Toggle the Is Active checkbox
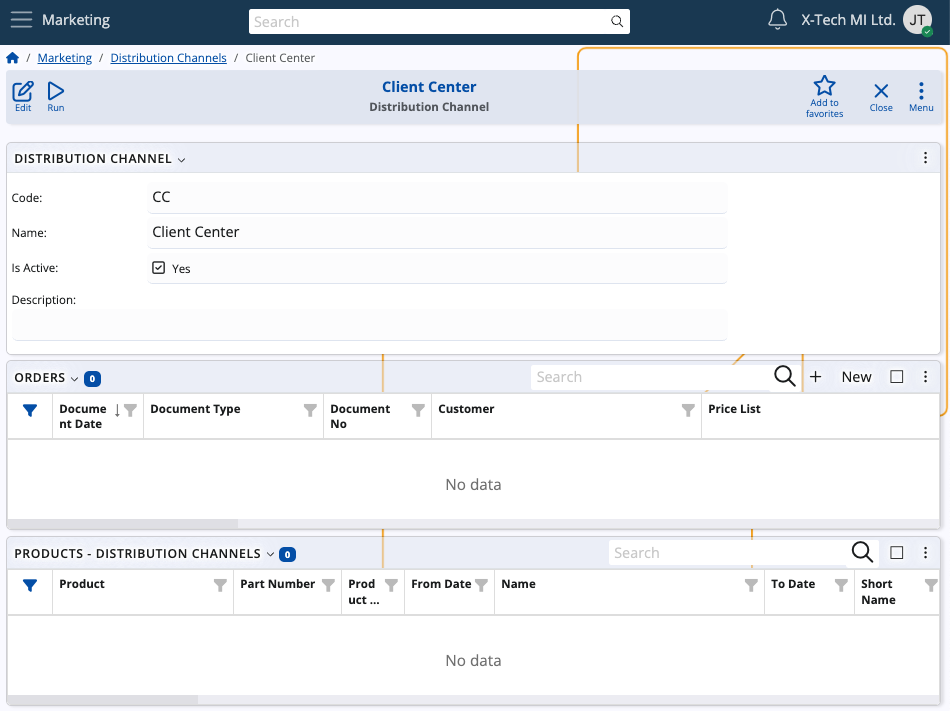The image size is (950, 711). (158, 268)
